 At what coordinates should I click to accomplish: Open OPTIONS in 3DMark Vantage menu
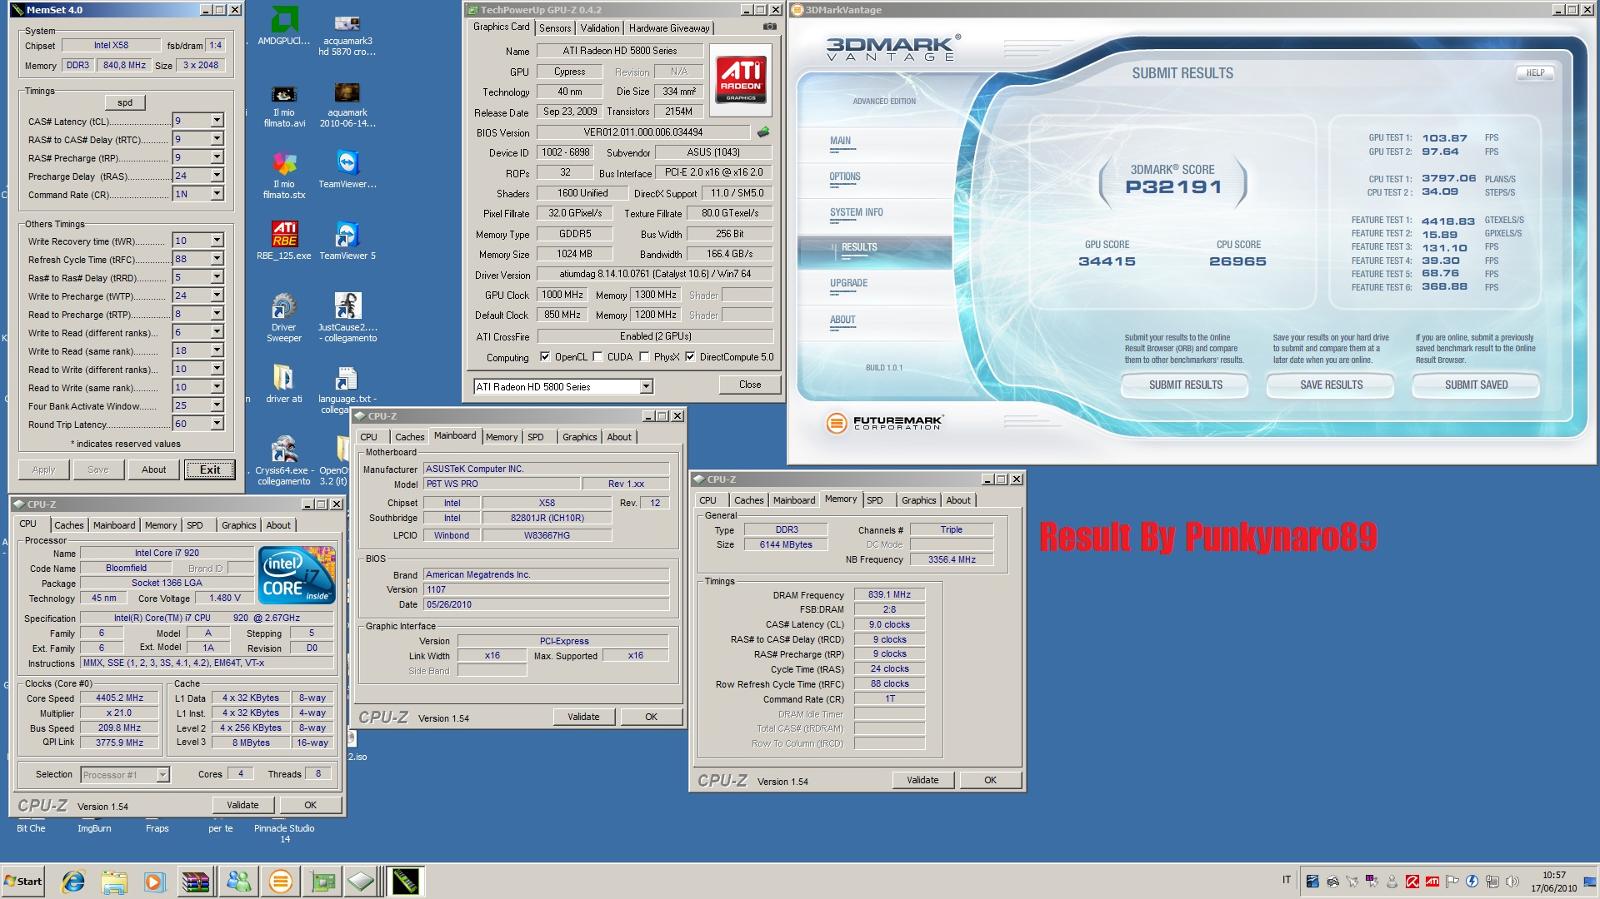coord(845,176)
